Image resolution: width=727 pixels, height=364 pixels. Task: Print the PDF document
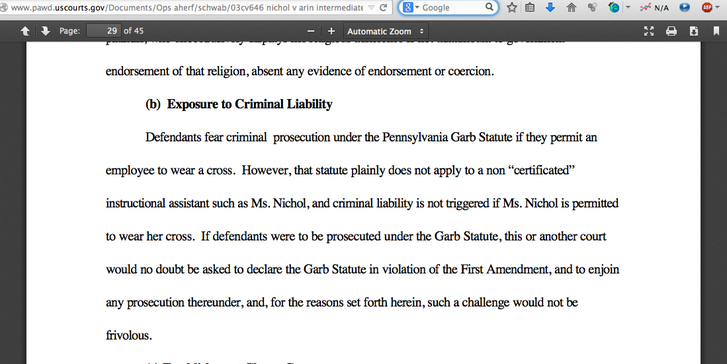coord(671,31)
